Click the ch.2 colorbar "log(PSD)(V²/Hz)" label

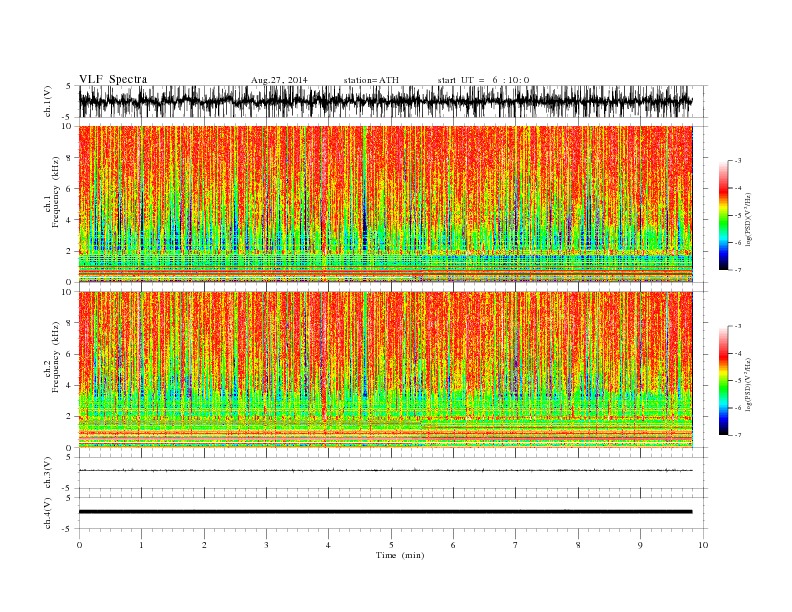click(748, 385)
